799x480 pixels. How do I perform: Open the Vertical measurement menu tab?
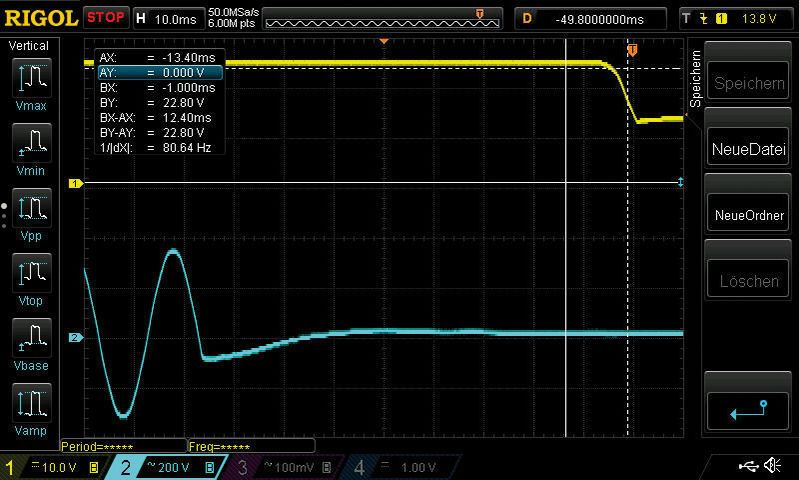[29, 46]
